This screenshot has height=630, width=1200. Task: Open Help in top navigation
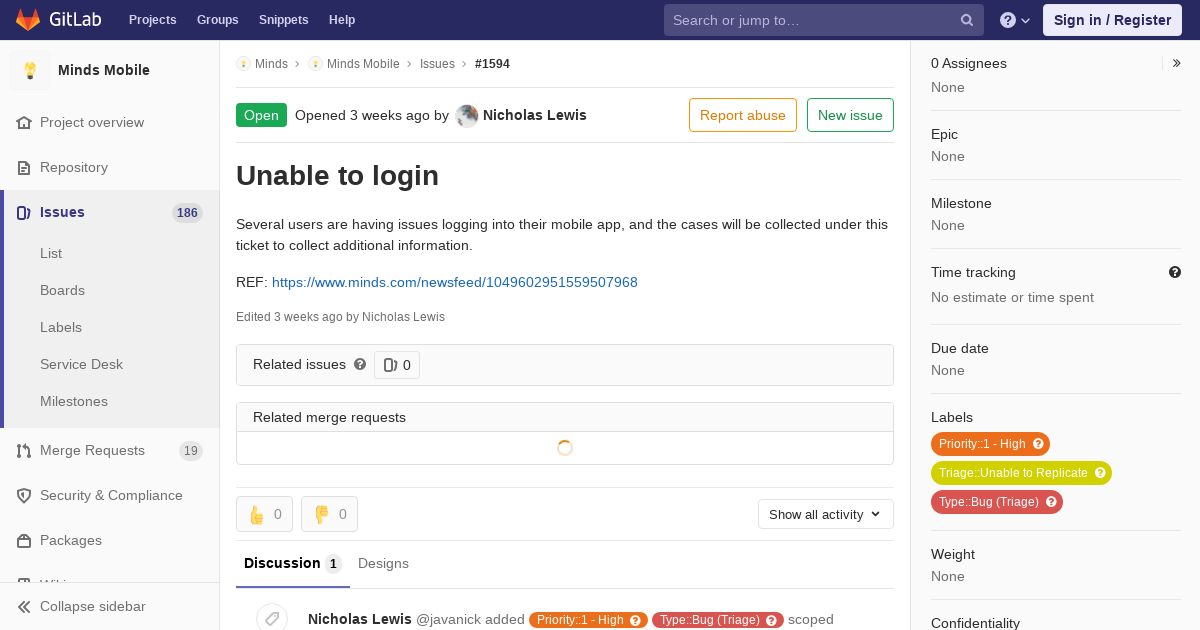click(342, 20)
